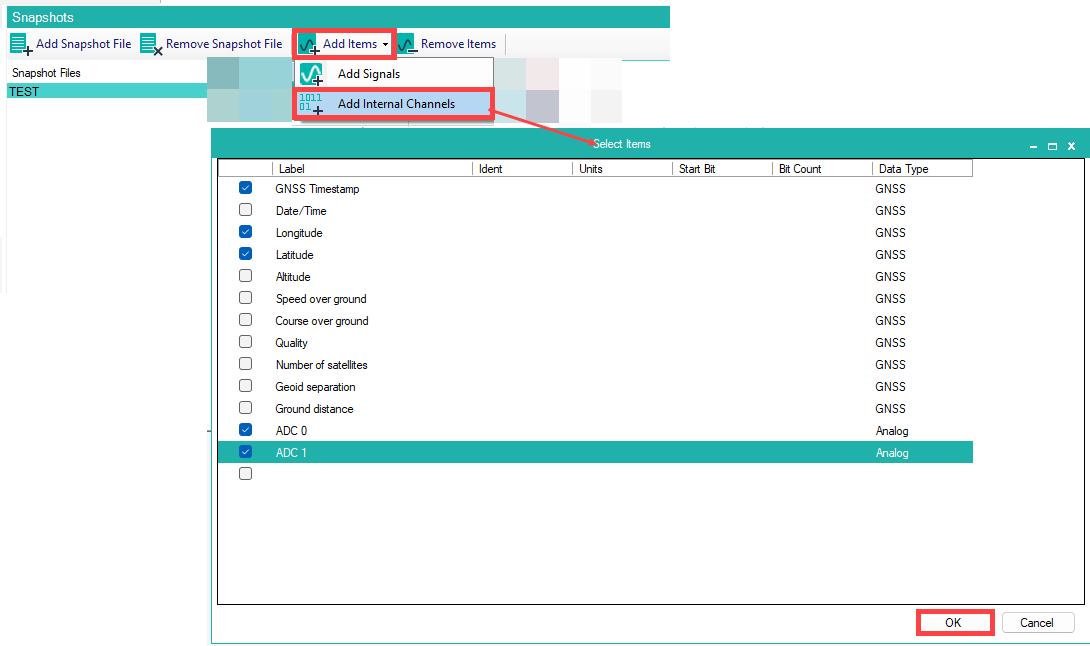Choose Add Internal Channels menu entry
The width and height of the screenshot is (1090, 646).
coord(396,104)
